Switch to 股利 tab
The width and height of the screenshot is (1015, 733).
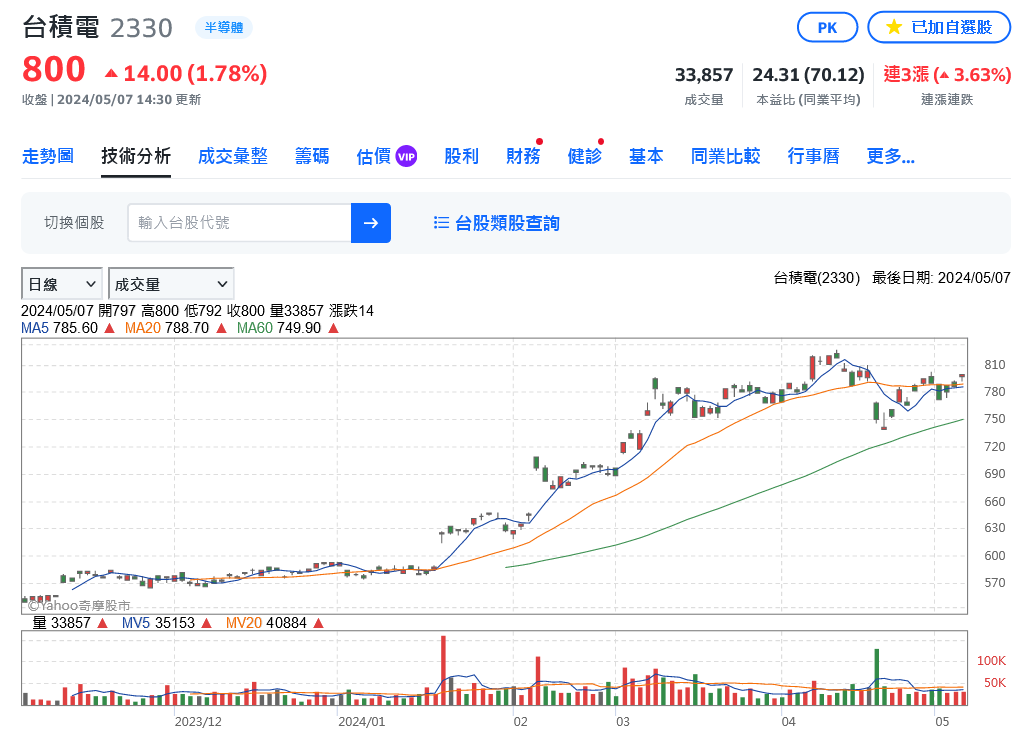tap(462, 156)
